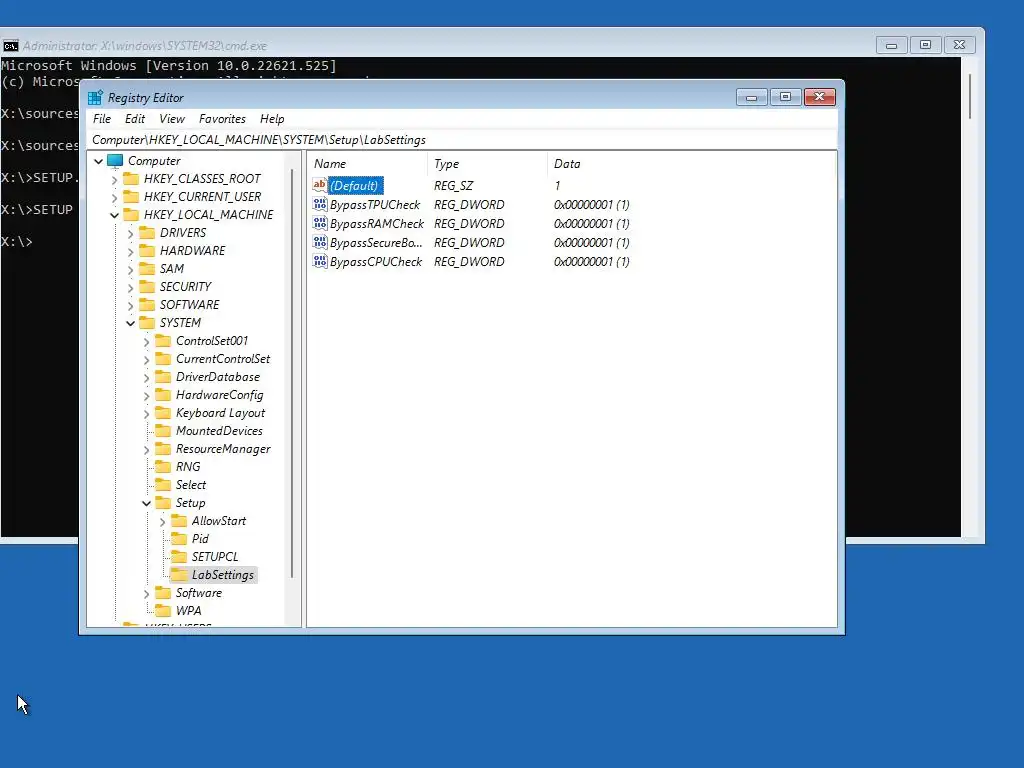This screenshot has height=768, width=1024.
Task: Open the File menu
Action: click(x=102, y=119)
